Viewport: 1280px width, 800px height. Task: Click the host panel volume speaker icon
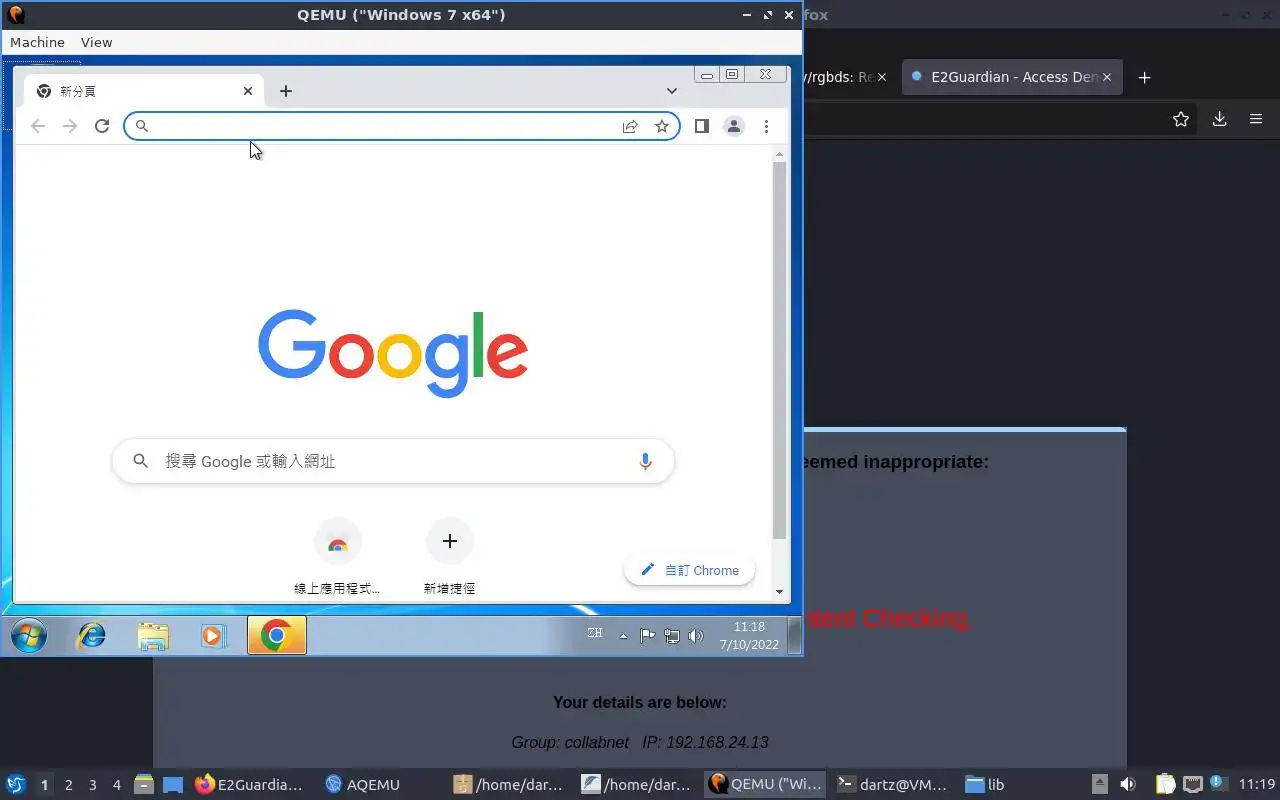tap(1128, 785)
